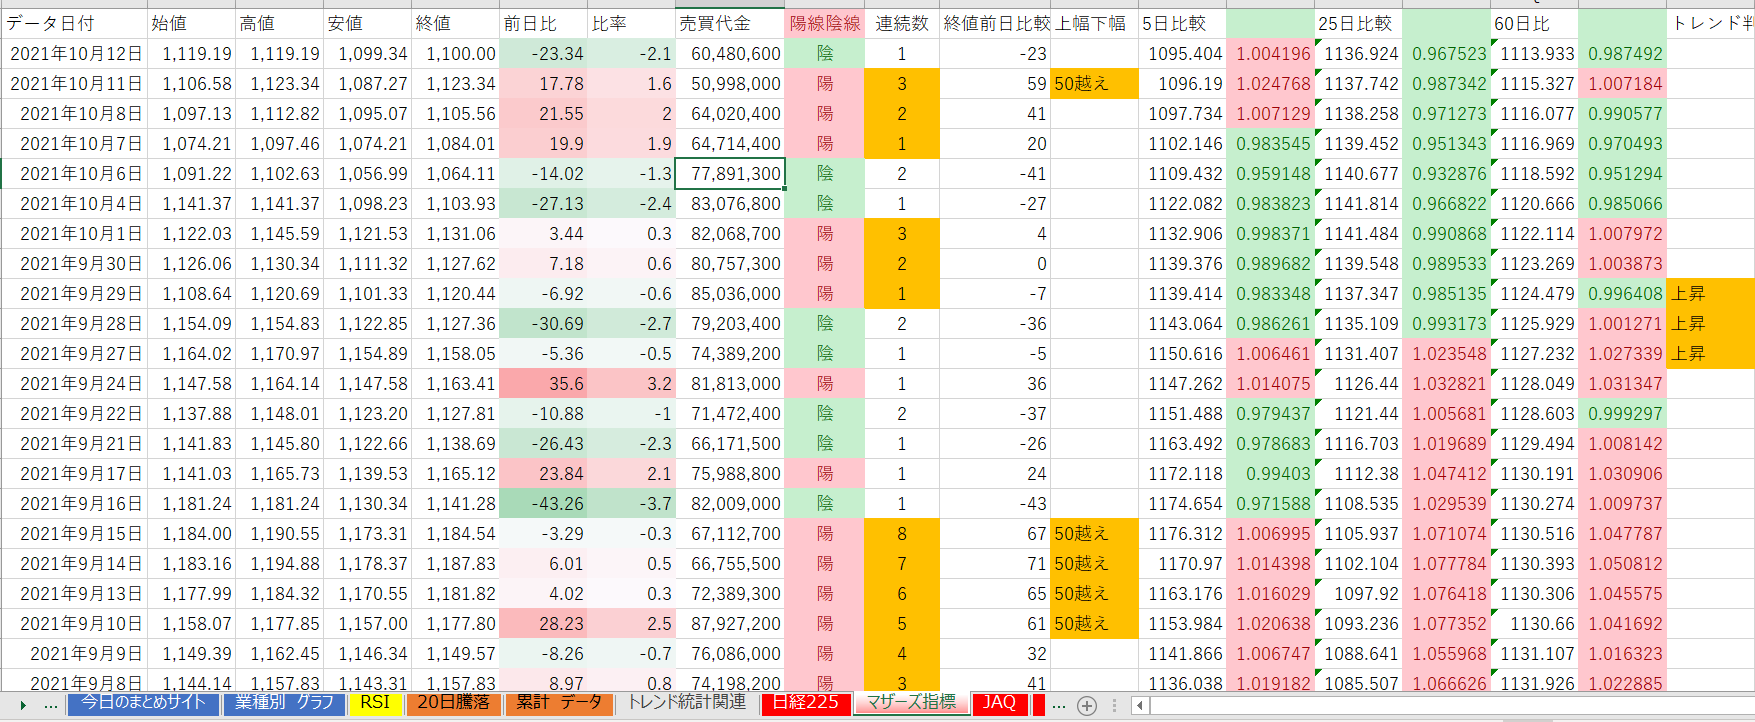Click the date cell 2021年10月6日
The width and height of the screenshot is (1755, 722).
point(75,174)
